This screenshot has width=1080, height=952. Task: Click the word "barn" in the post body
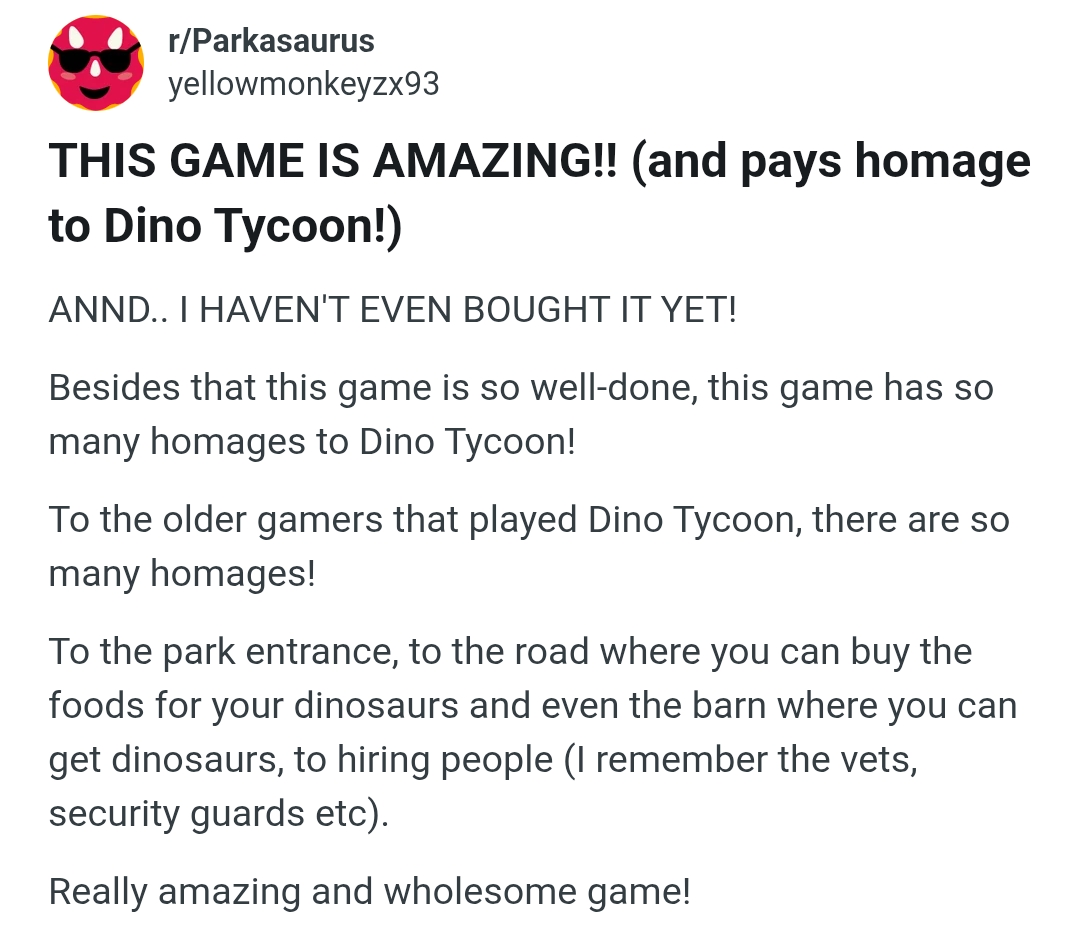tap(796, 706)
